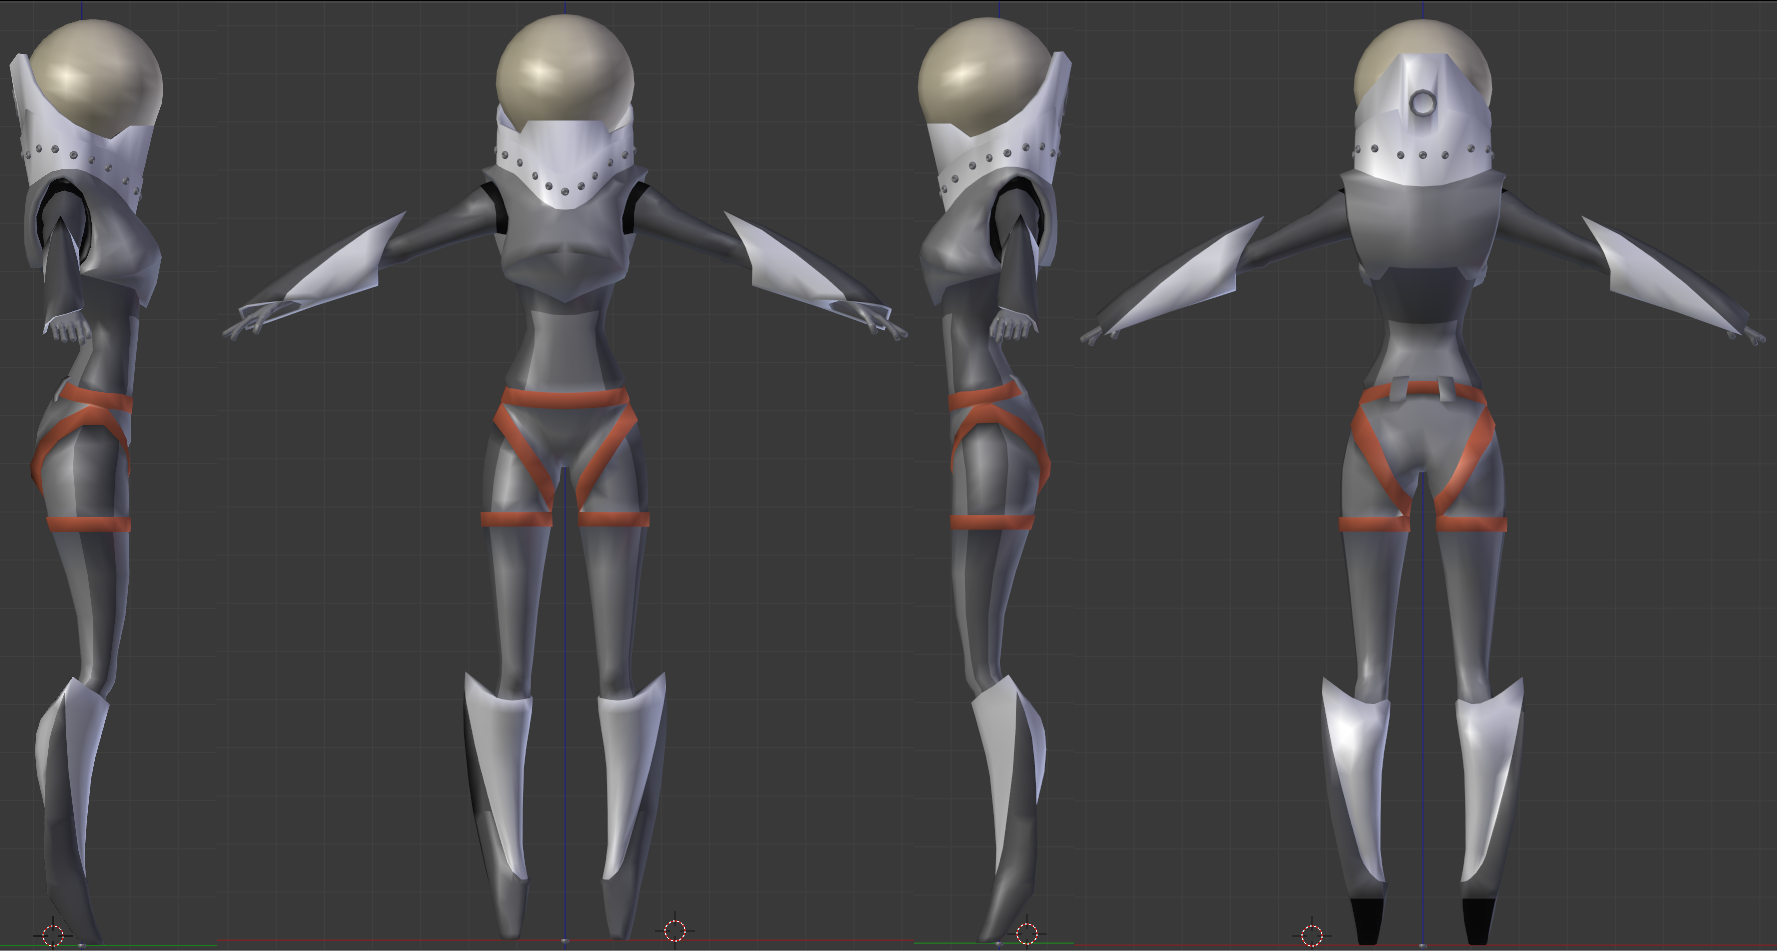
Task: Click the 3D cursor in the leftmost side view
Action: 53,935
